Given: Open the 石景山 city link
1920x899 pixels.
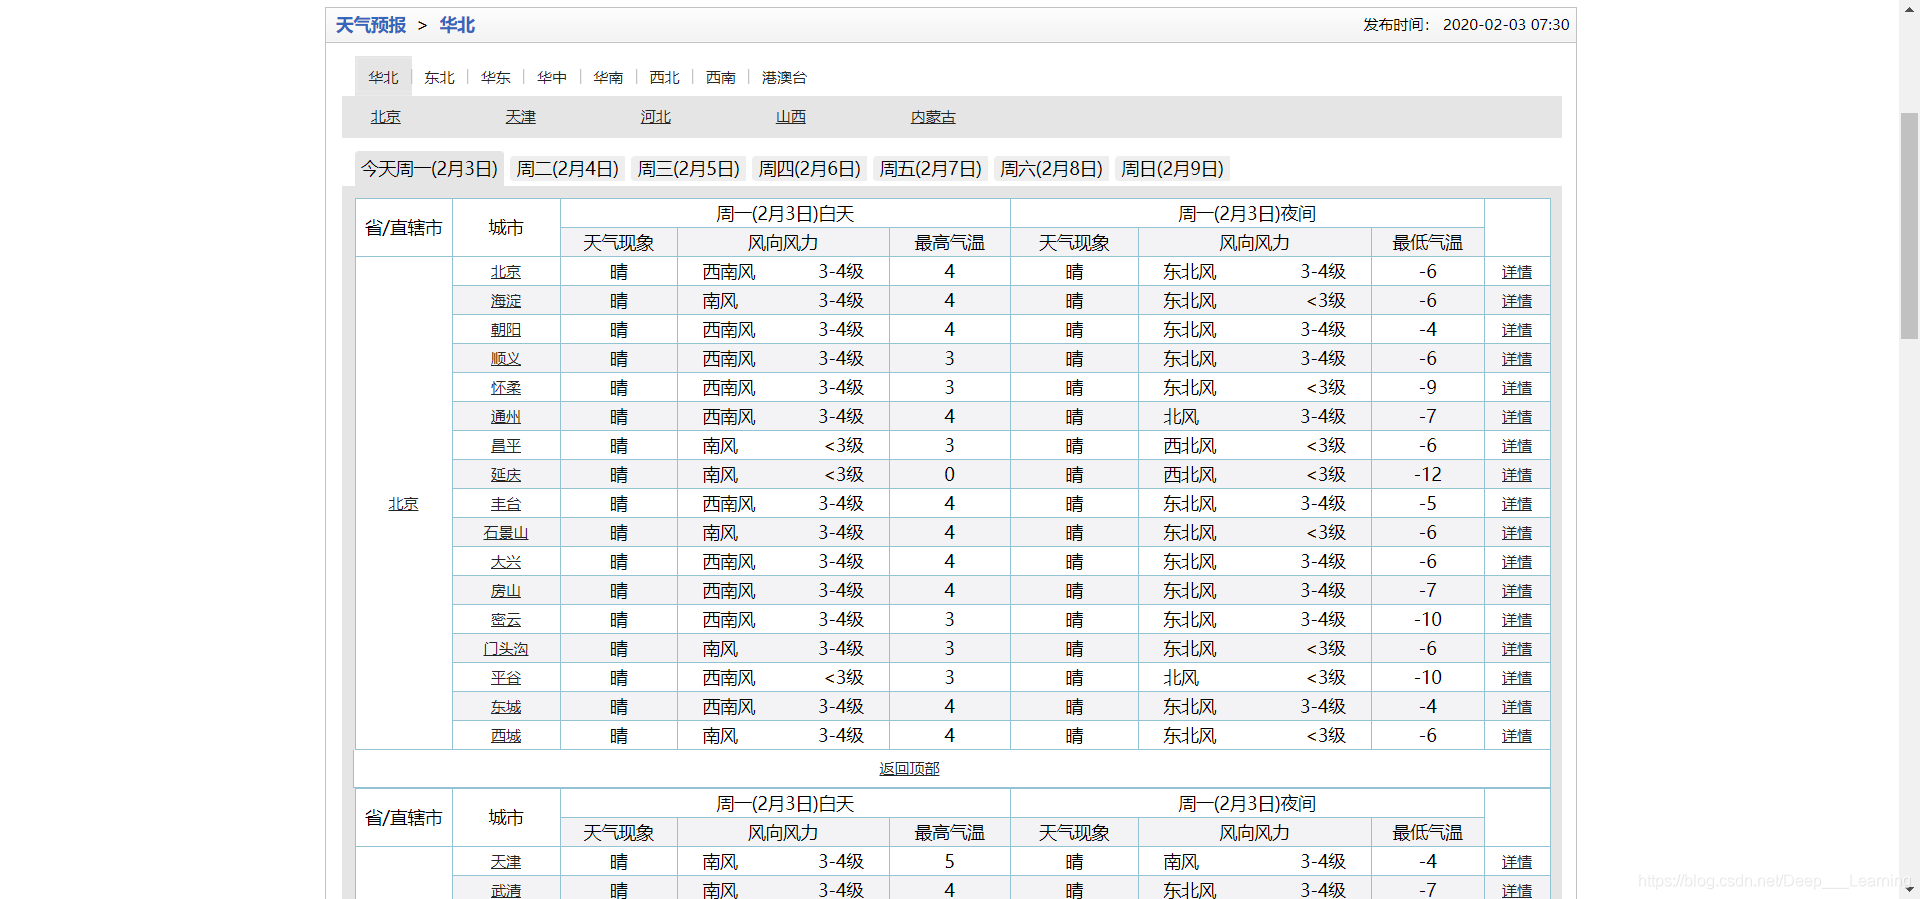Looking at the screenshot, I should click(x=506, y=533).
